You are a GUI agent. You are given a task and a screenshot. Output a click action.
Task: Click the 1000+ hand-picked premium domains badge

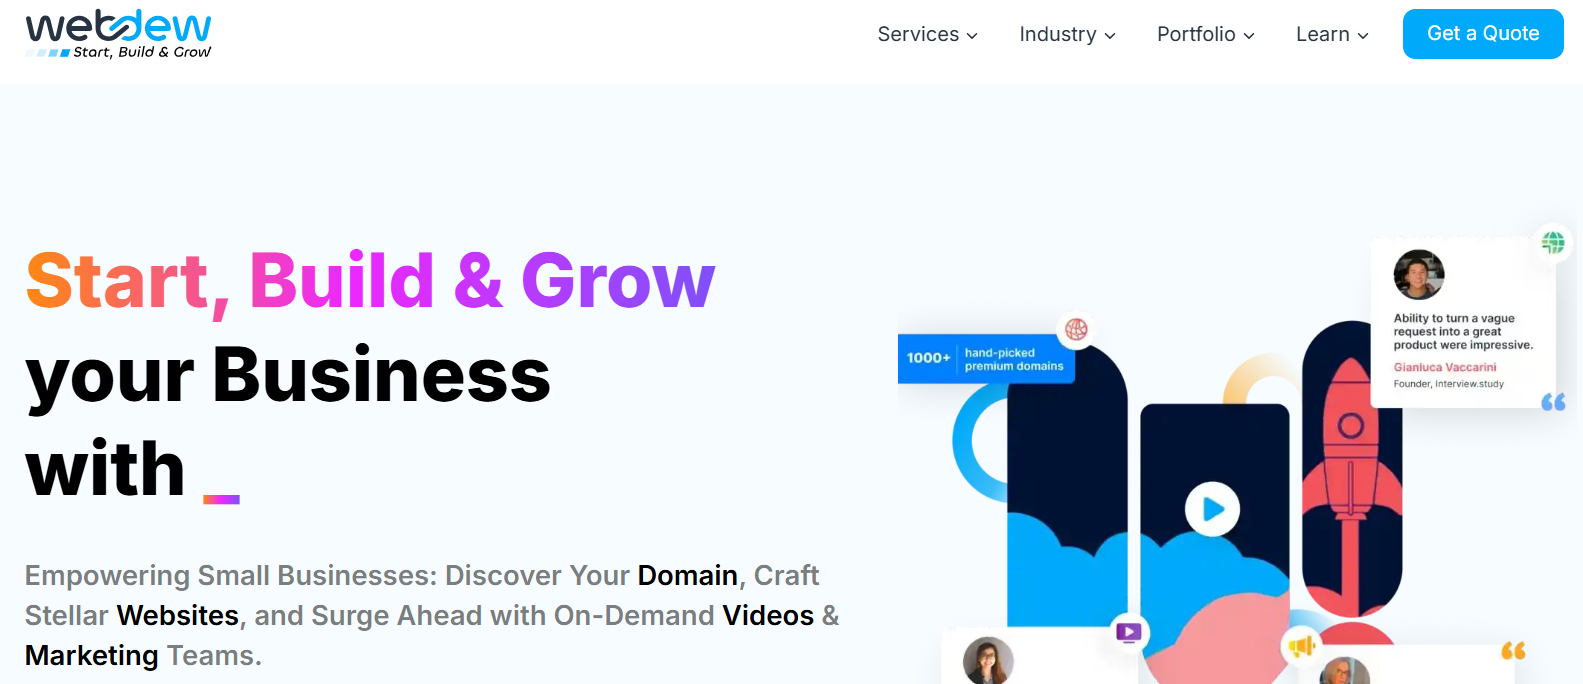coord(986,359)
